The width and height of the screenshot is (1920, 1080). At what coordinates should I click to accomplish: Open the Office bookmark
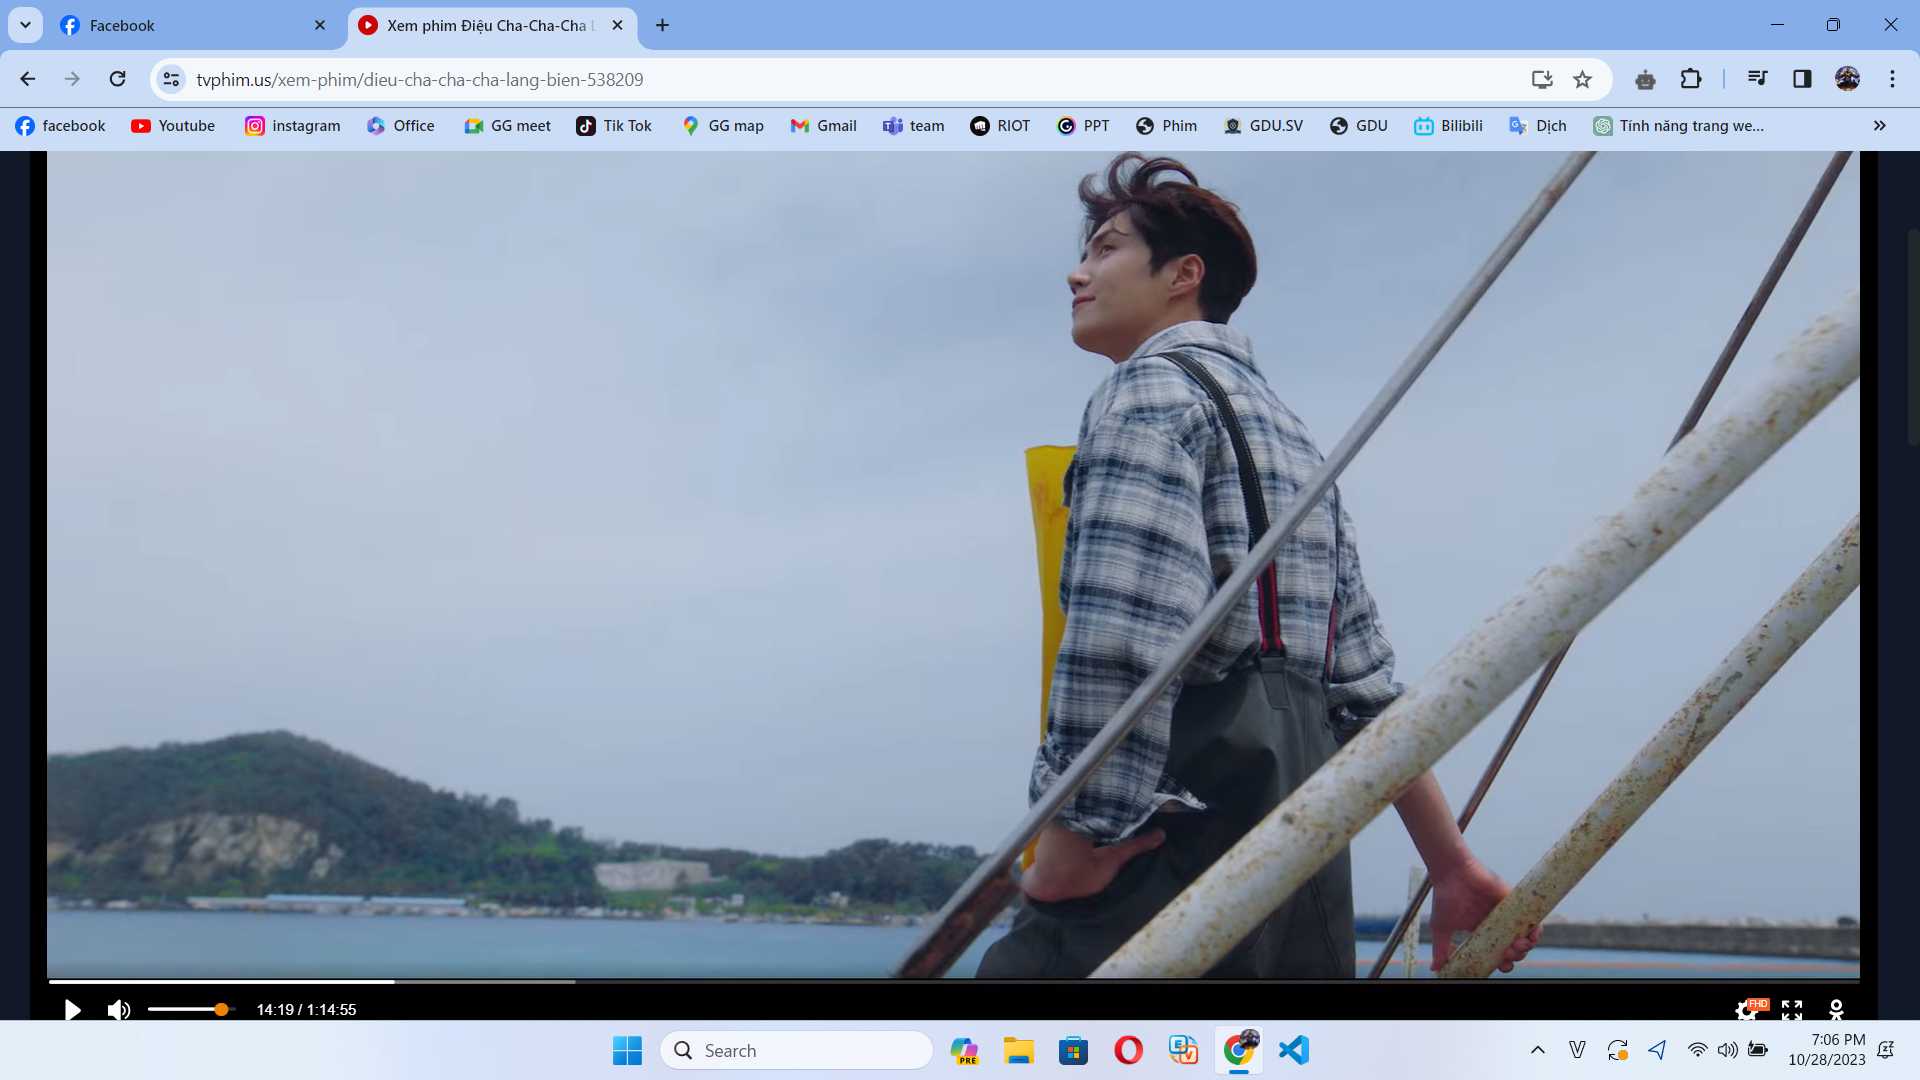click(x=401, y=126)
